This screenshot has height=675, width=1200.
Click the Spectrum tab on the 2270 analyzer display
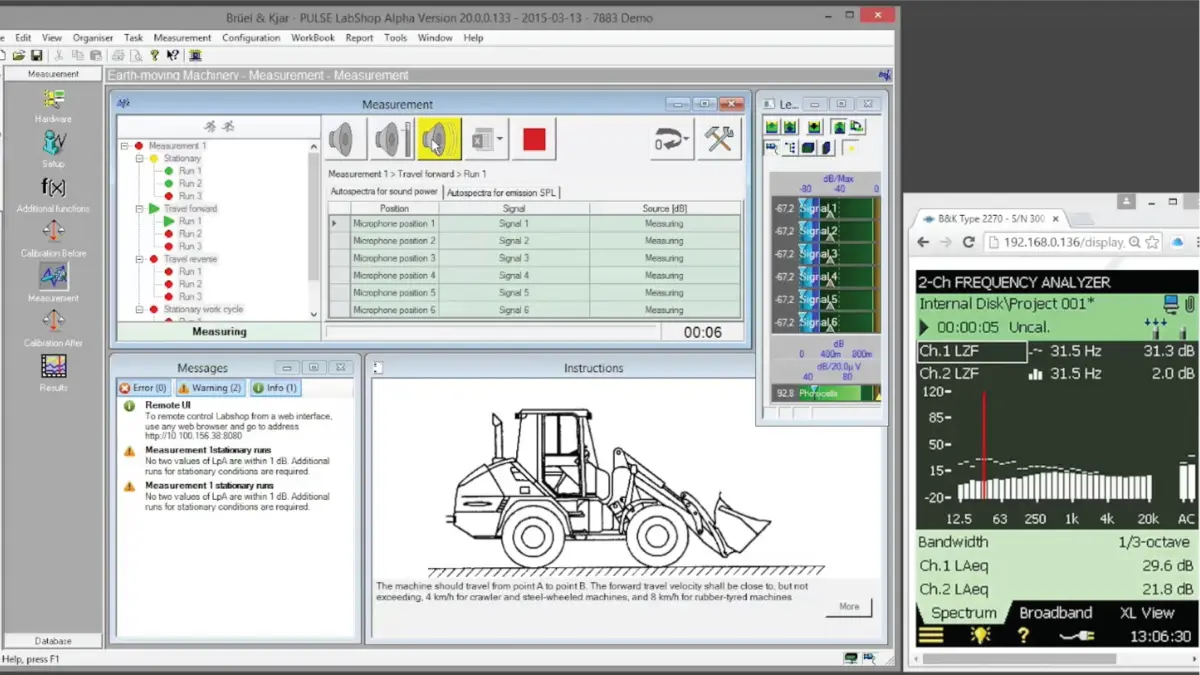click(x=961, y=613)
